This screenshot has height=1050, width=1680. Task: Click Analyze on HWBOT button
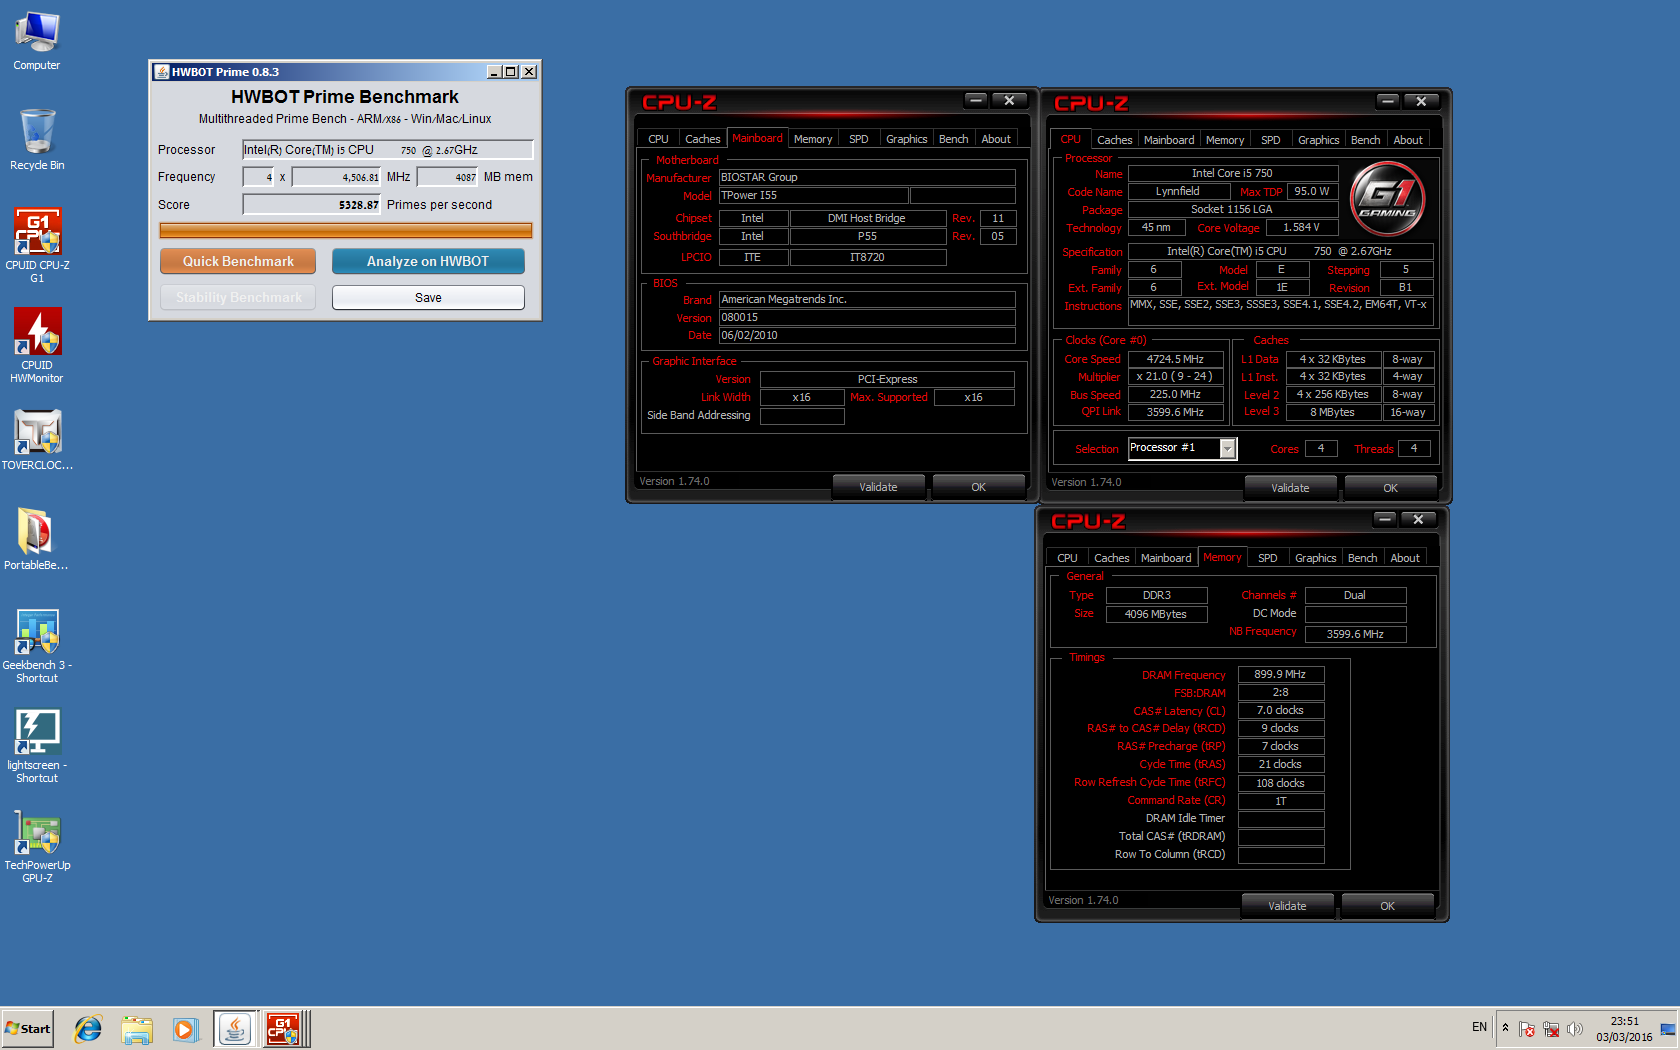pos(428,261)
